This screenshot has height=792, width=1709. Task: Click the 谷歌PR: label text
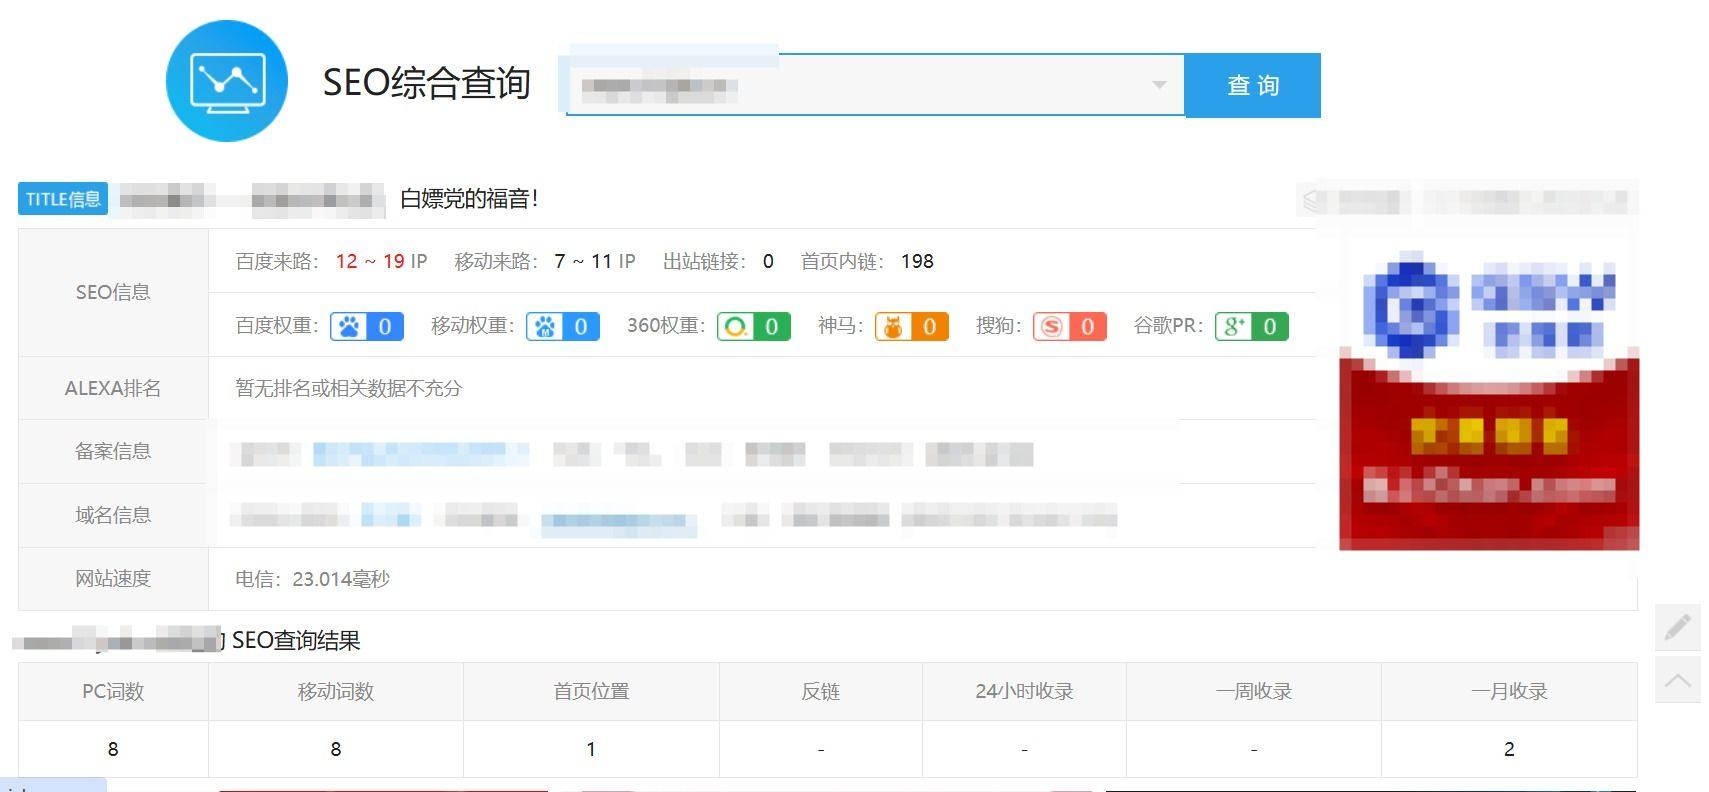[1168, 326]
